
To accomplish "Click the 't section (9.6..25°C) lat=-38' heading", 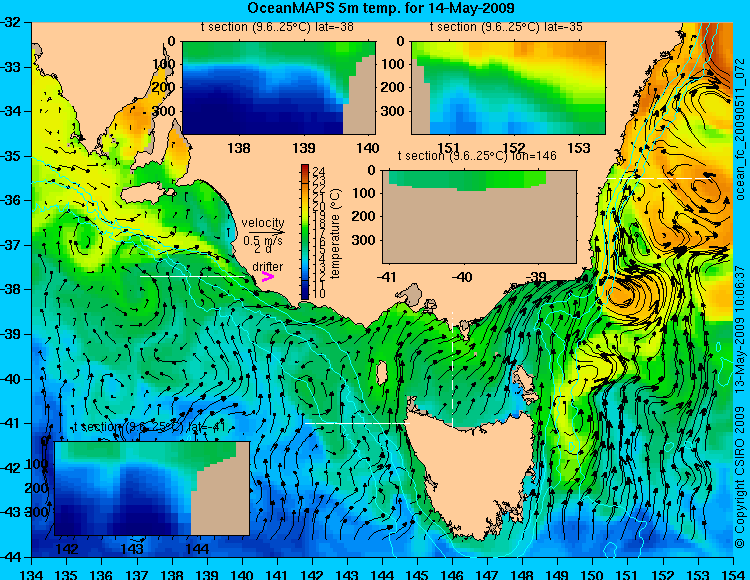I will (x=277, y=27).
